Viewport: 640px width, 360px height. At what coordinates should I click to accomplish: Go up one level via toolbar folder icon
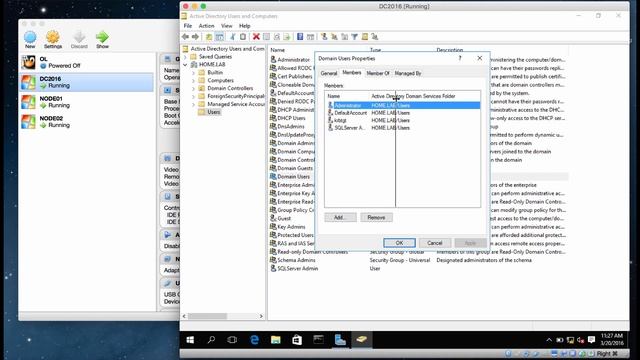[x=209, y=37]
